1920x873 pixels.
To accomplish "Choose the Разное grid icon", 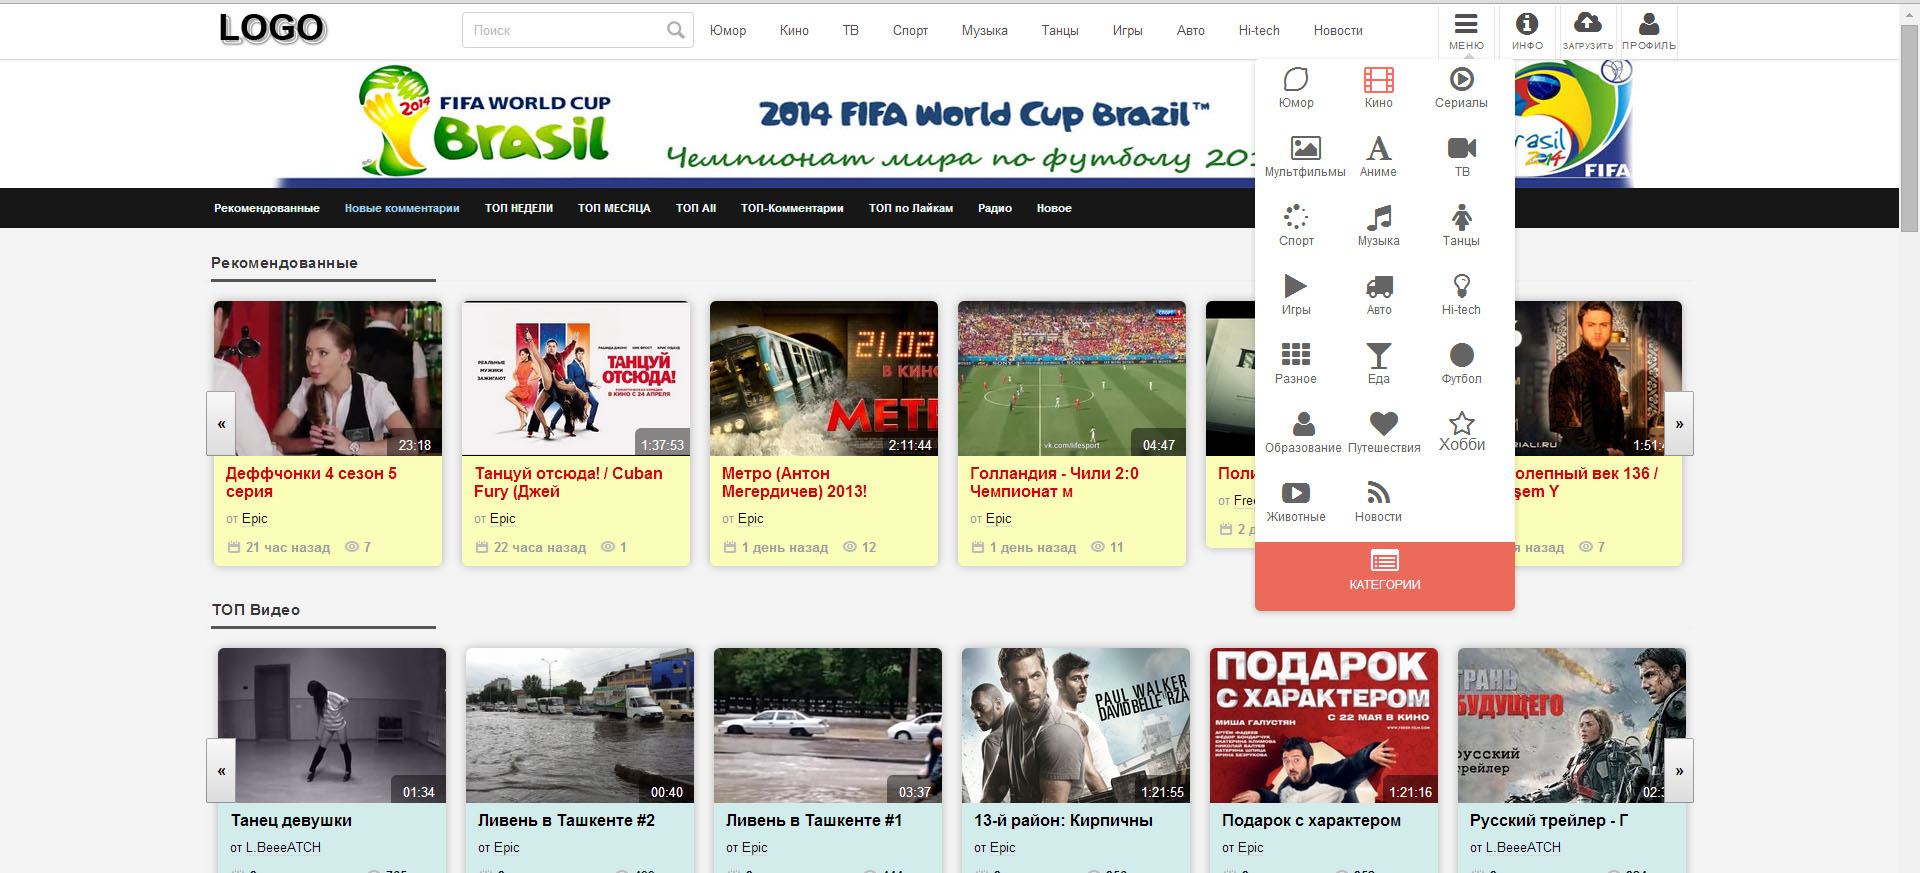I will [x=1296, y=355].
